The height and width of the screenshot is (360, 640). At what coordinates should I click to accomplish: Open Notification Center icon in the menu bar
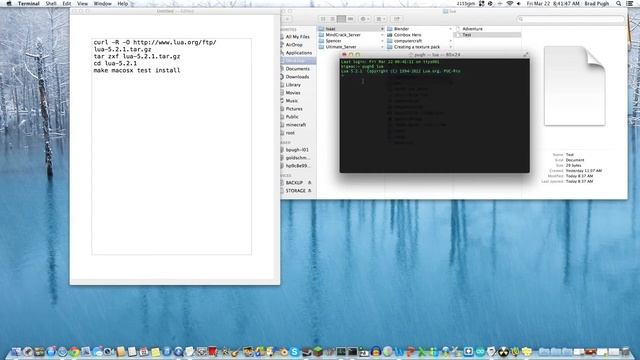click(630, 3)
